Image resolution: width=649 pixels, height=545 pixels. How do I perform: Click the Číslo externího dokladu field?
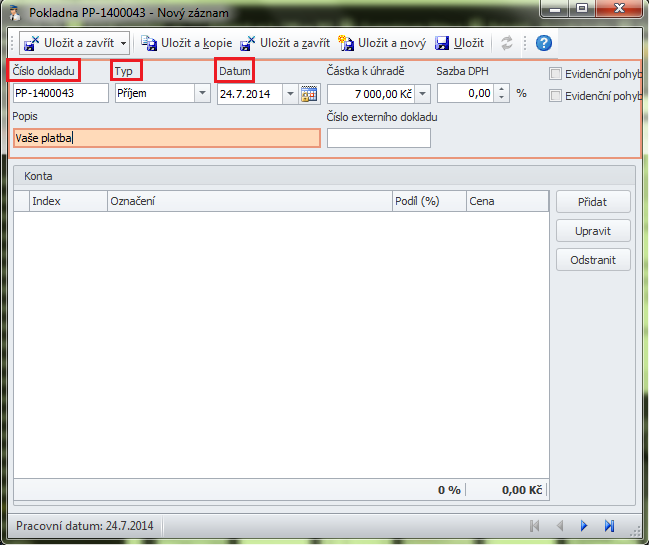pyautogui.click(x=378, y=138)
